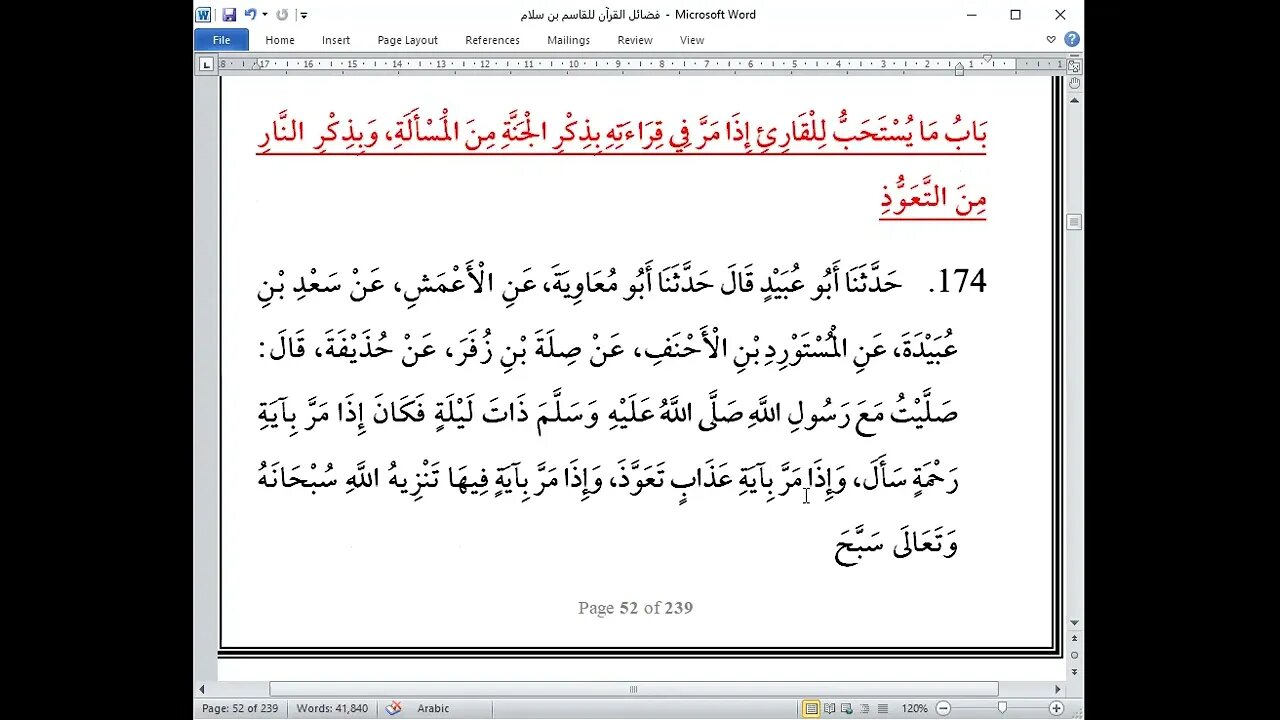Image resolution: width=1280 pixels, height=720 pixels.
Task: Switch to the Insert ribbon tab
Action: click(x=336, y=40)
